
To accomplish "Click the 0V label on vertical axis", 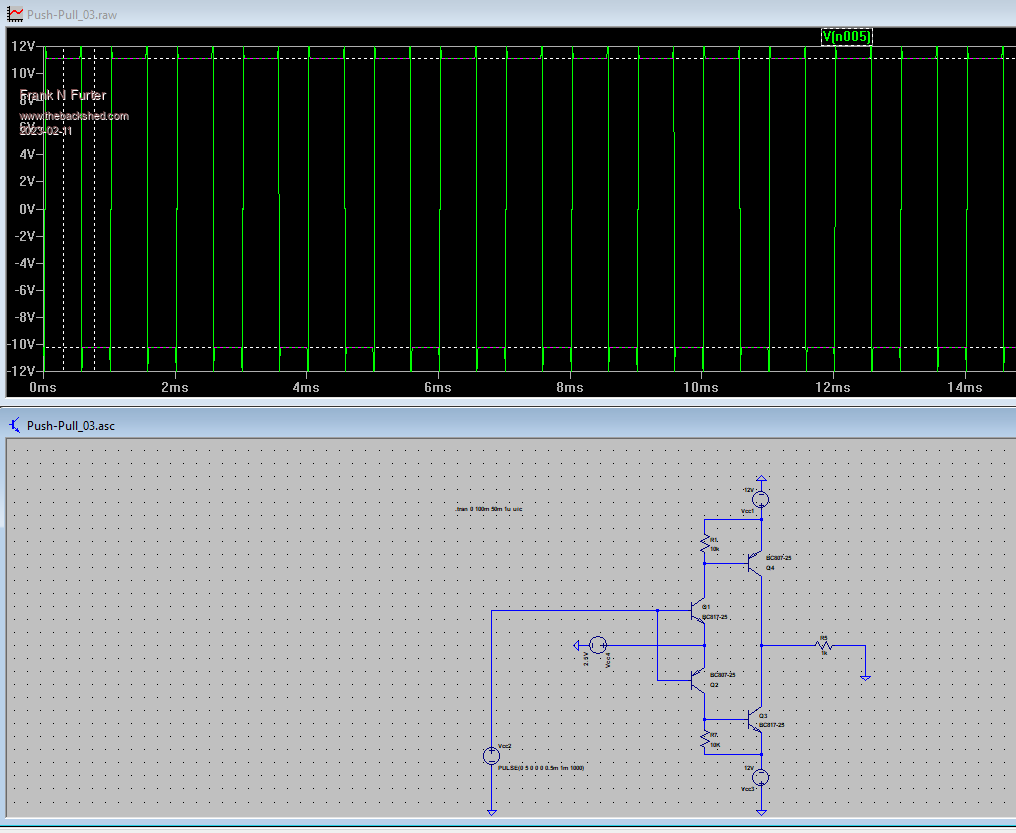I will tap(25, 209).
